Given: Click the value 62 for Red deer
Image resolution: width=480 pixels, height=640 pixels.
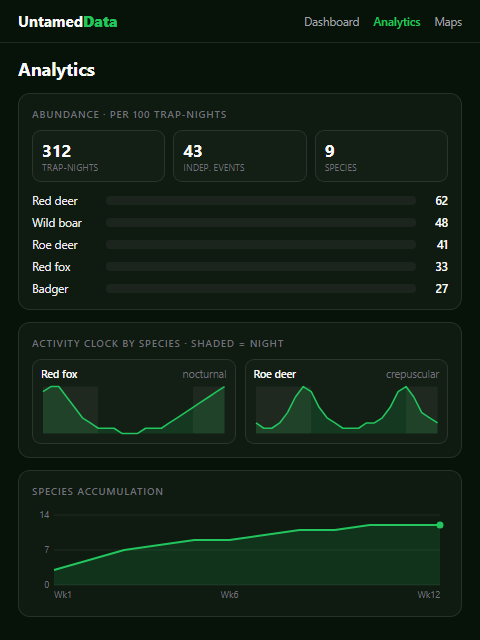Looking at the screenshot, I should (441, 201).
